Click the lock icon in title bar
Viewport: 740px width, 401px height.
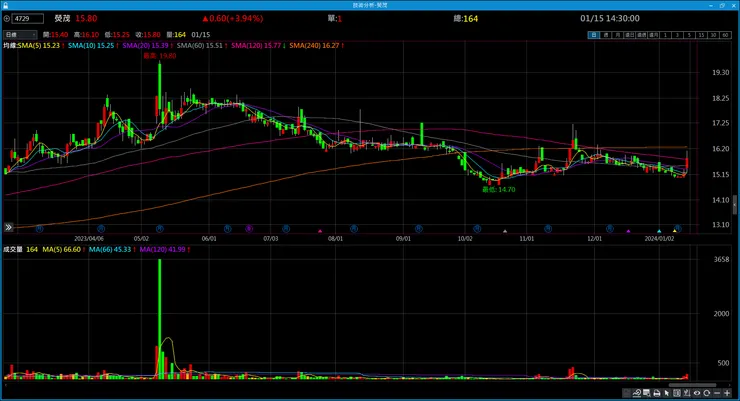pos(5,5)
